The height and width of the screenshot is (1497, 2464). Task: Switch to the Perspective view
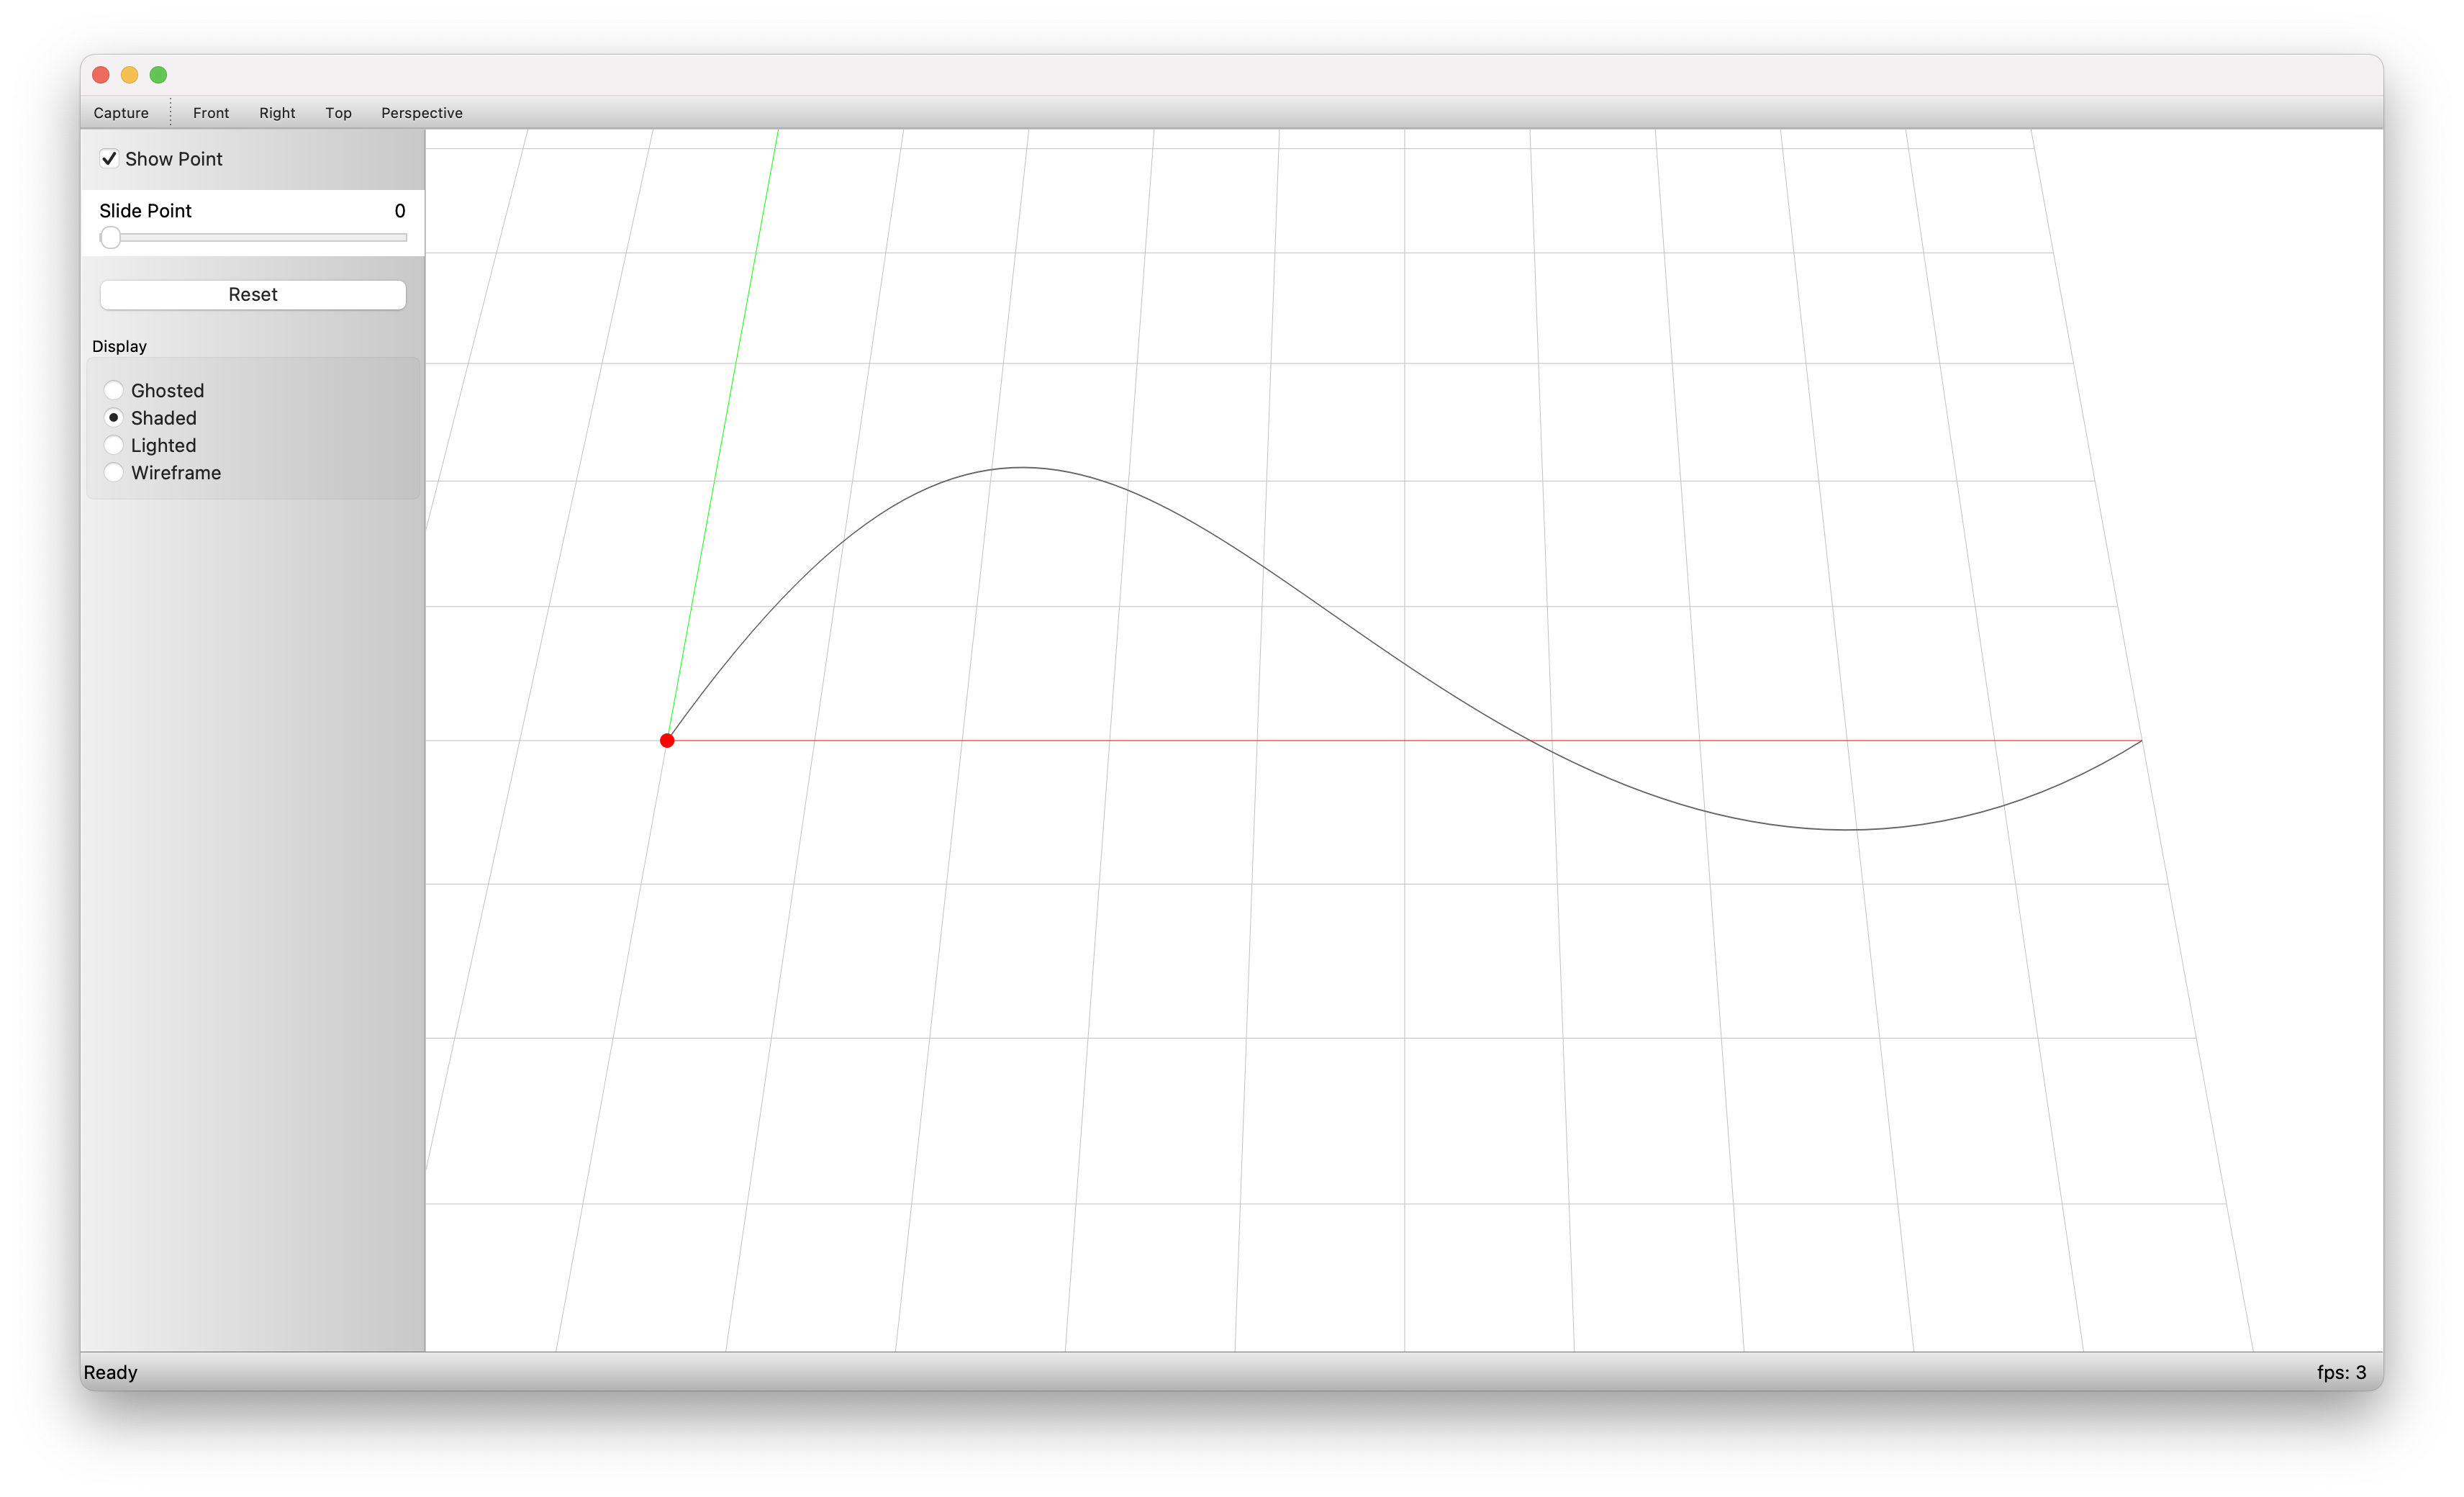coord(420,112)
